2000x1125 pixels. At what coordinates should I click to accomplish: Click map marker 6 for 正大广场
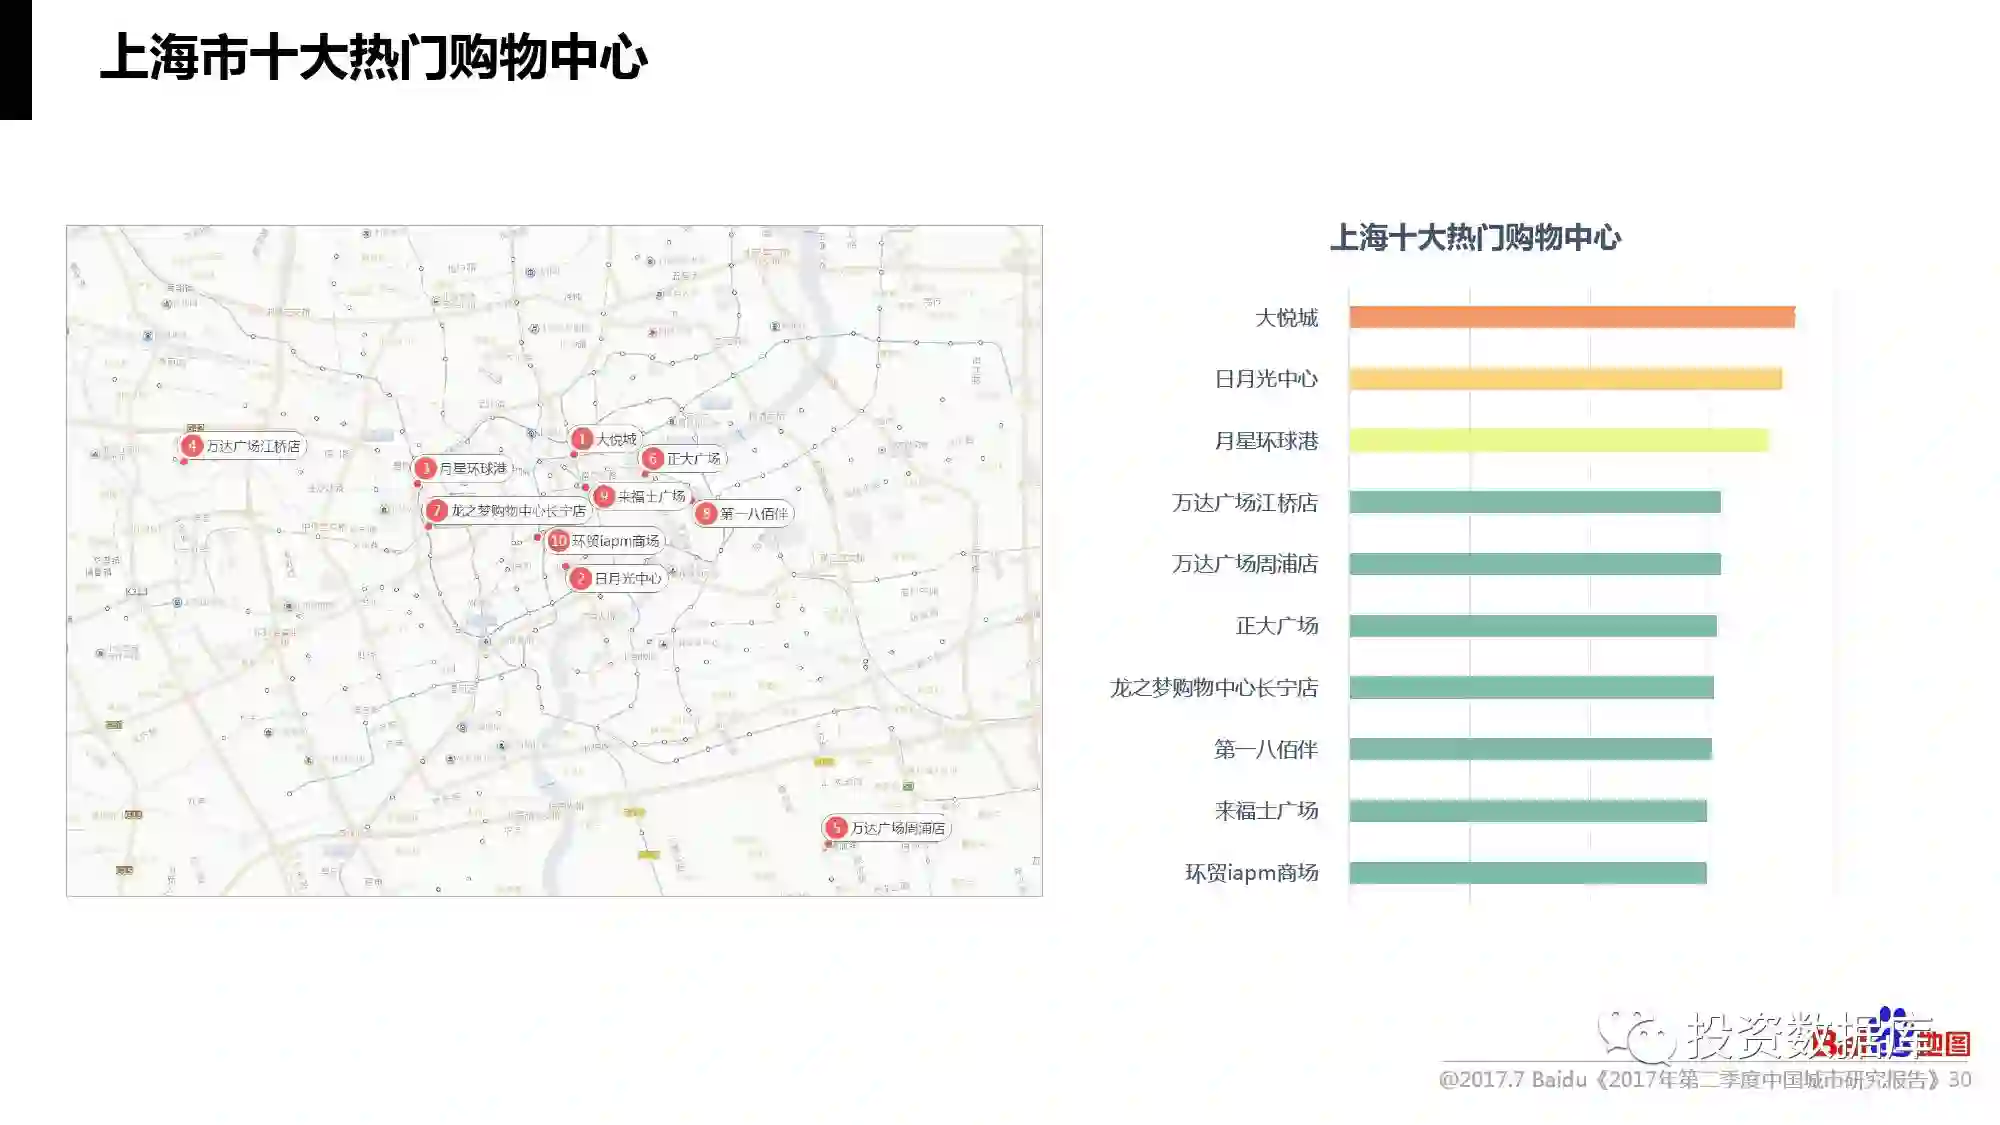[652, 458]
